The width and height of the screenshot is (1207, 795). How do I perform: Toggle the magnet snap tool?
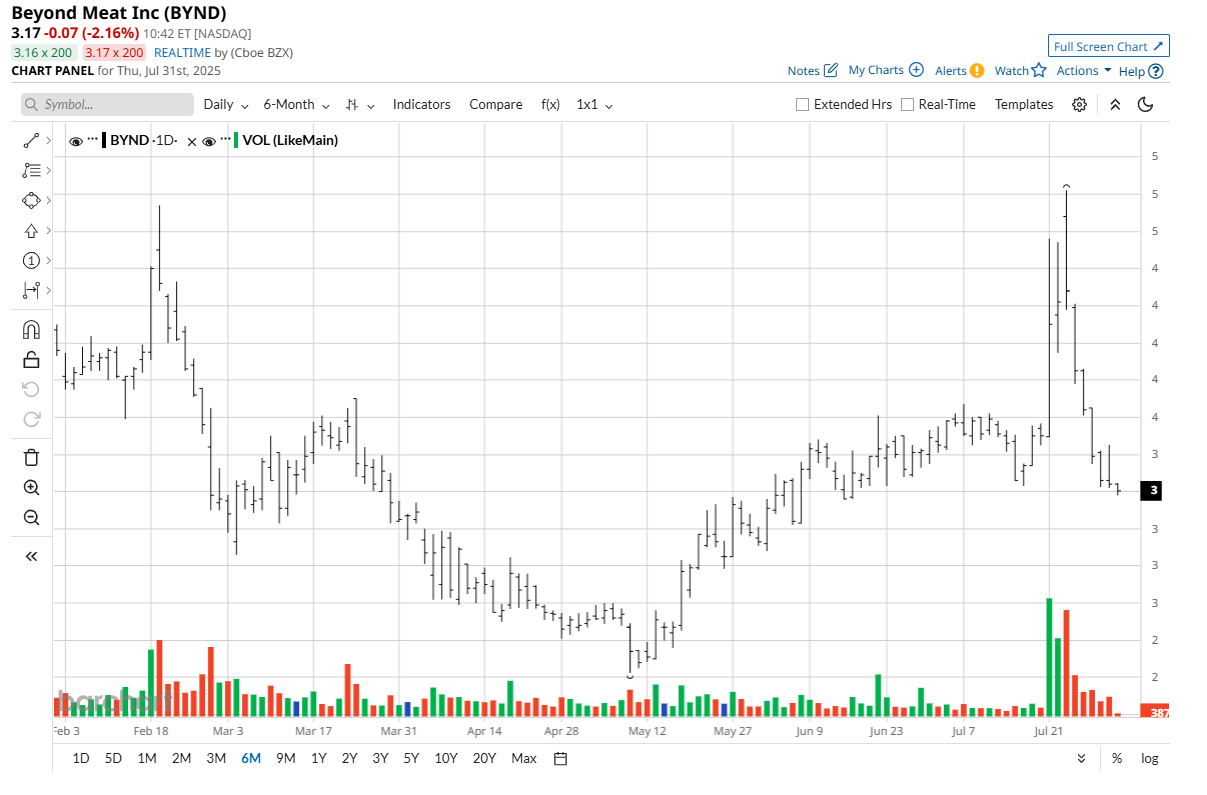(x=30, y=329)
